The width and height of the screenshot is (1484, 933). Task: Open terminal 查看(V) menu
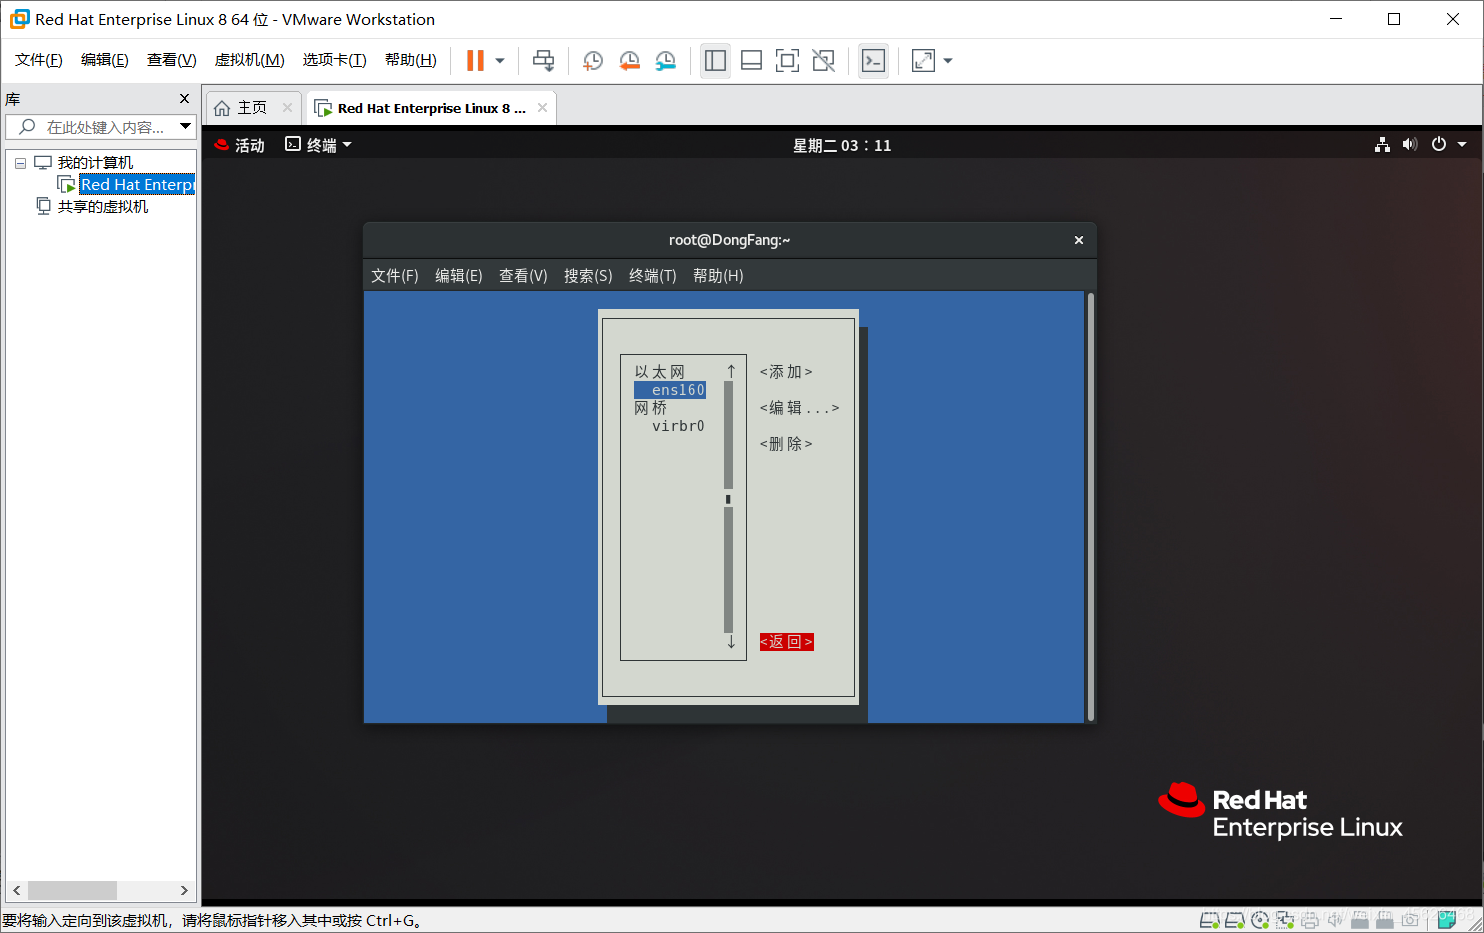pyautogui.click(x=523, y=276)
